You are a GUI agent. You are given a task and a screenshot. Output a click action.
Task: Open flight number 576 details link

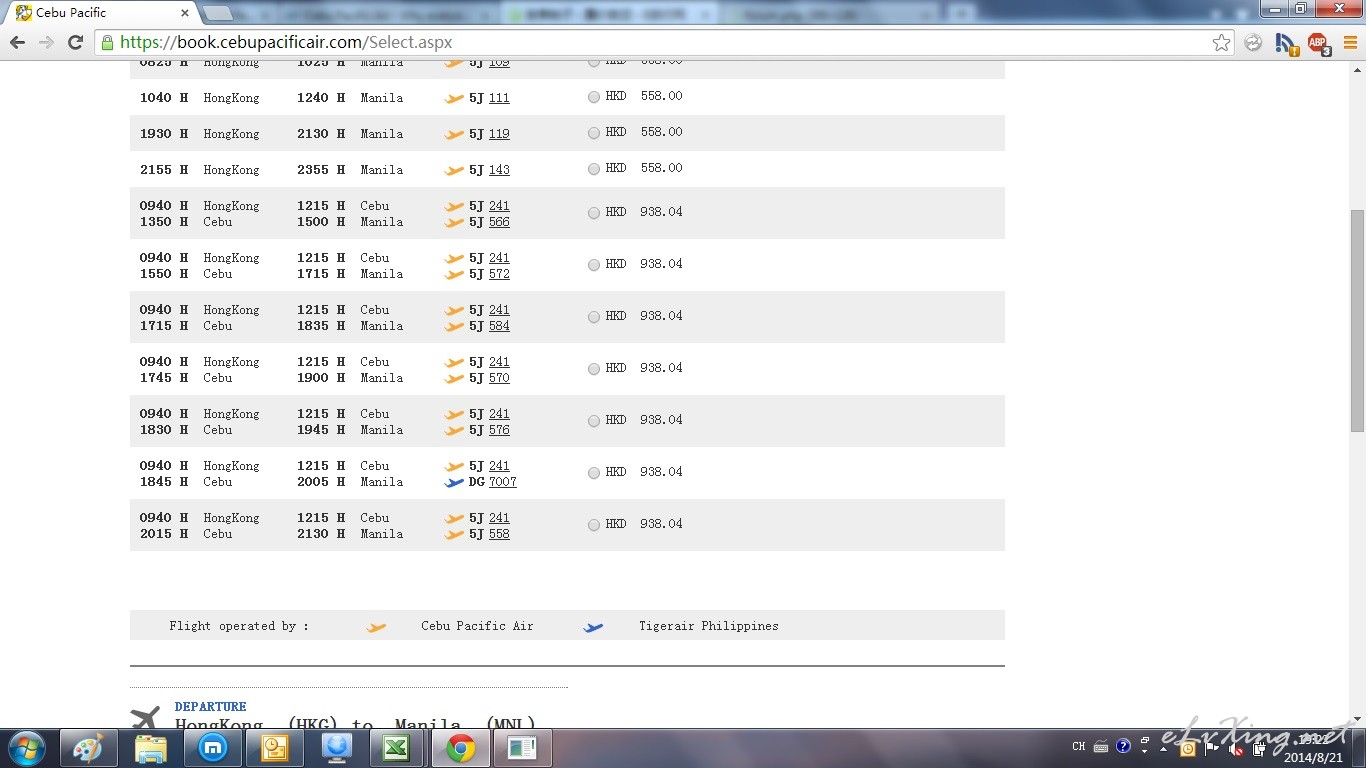499,430
